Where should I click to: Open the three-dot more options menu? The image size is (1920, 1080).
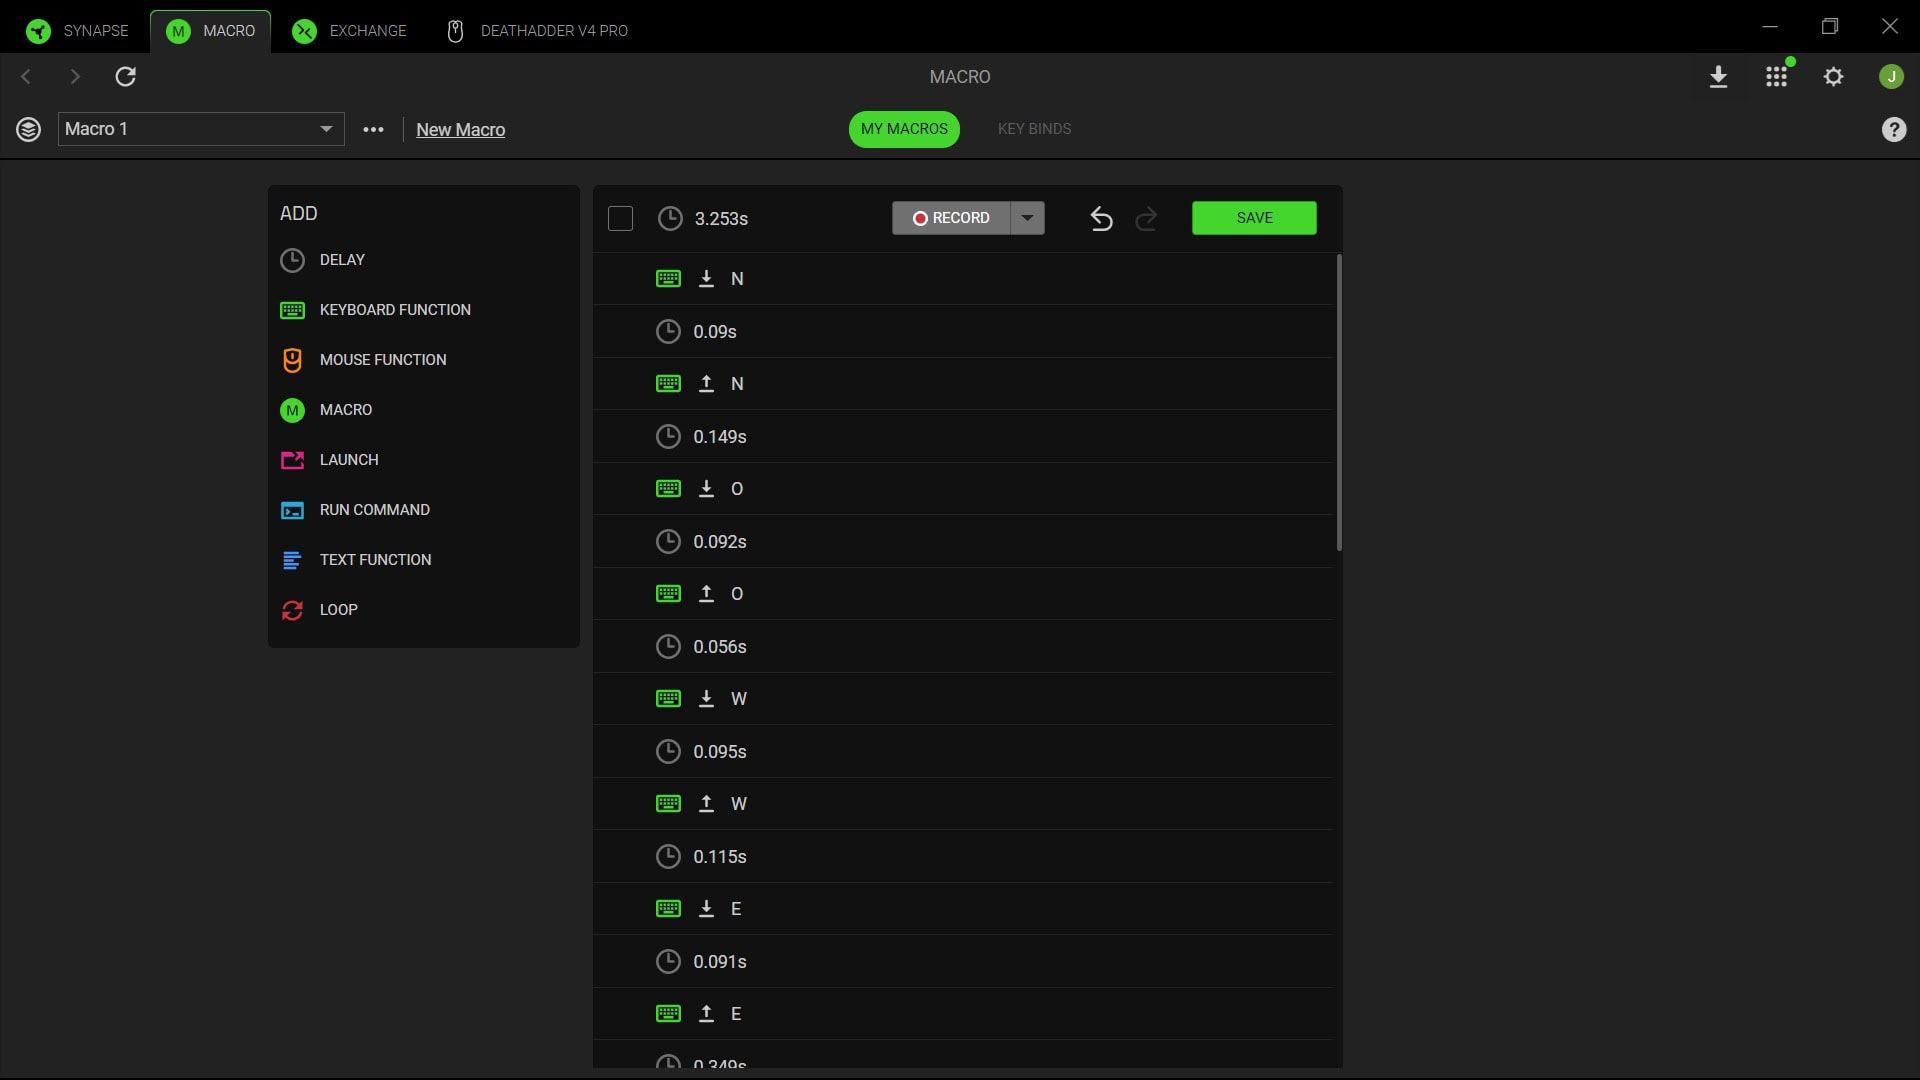[373, 129]
